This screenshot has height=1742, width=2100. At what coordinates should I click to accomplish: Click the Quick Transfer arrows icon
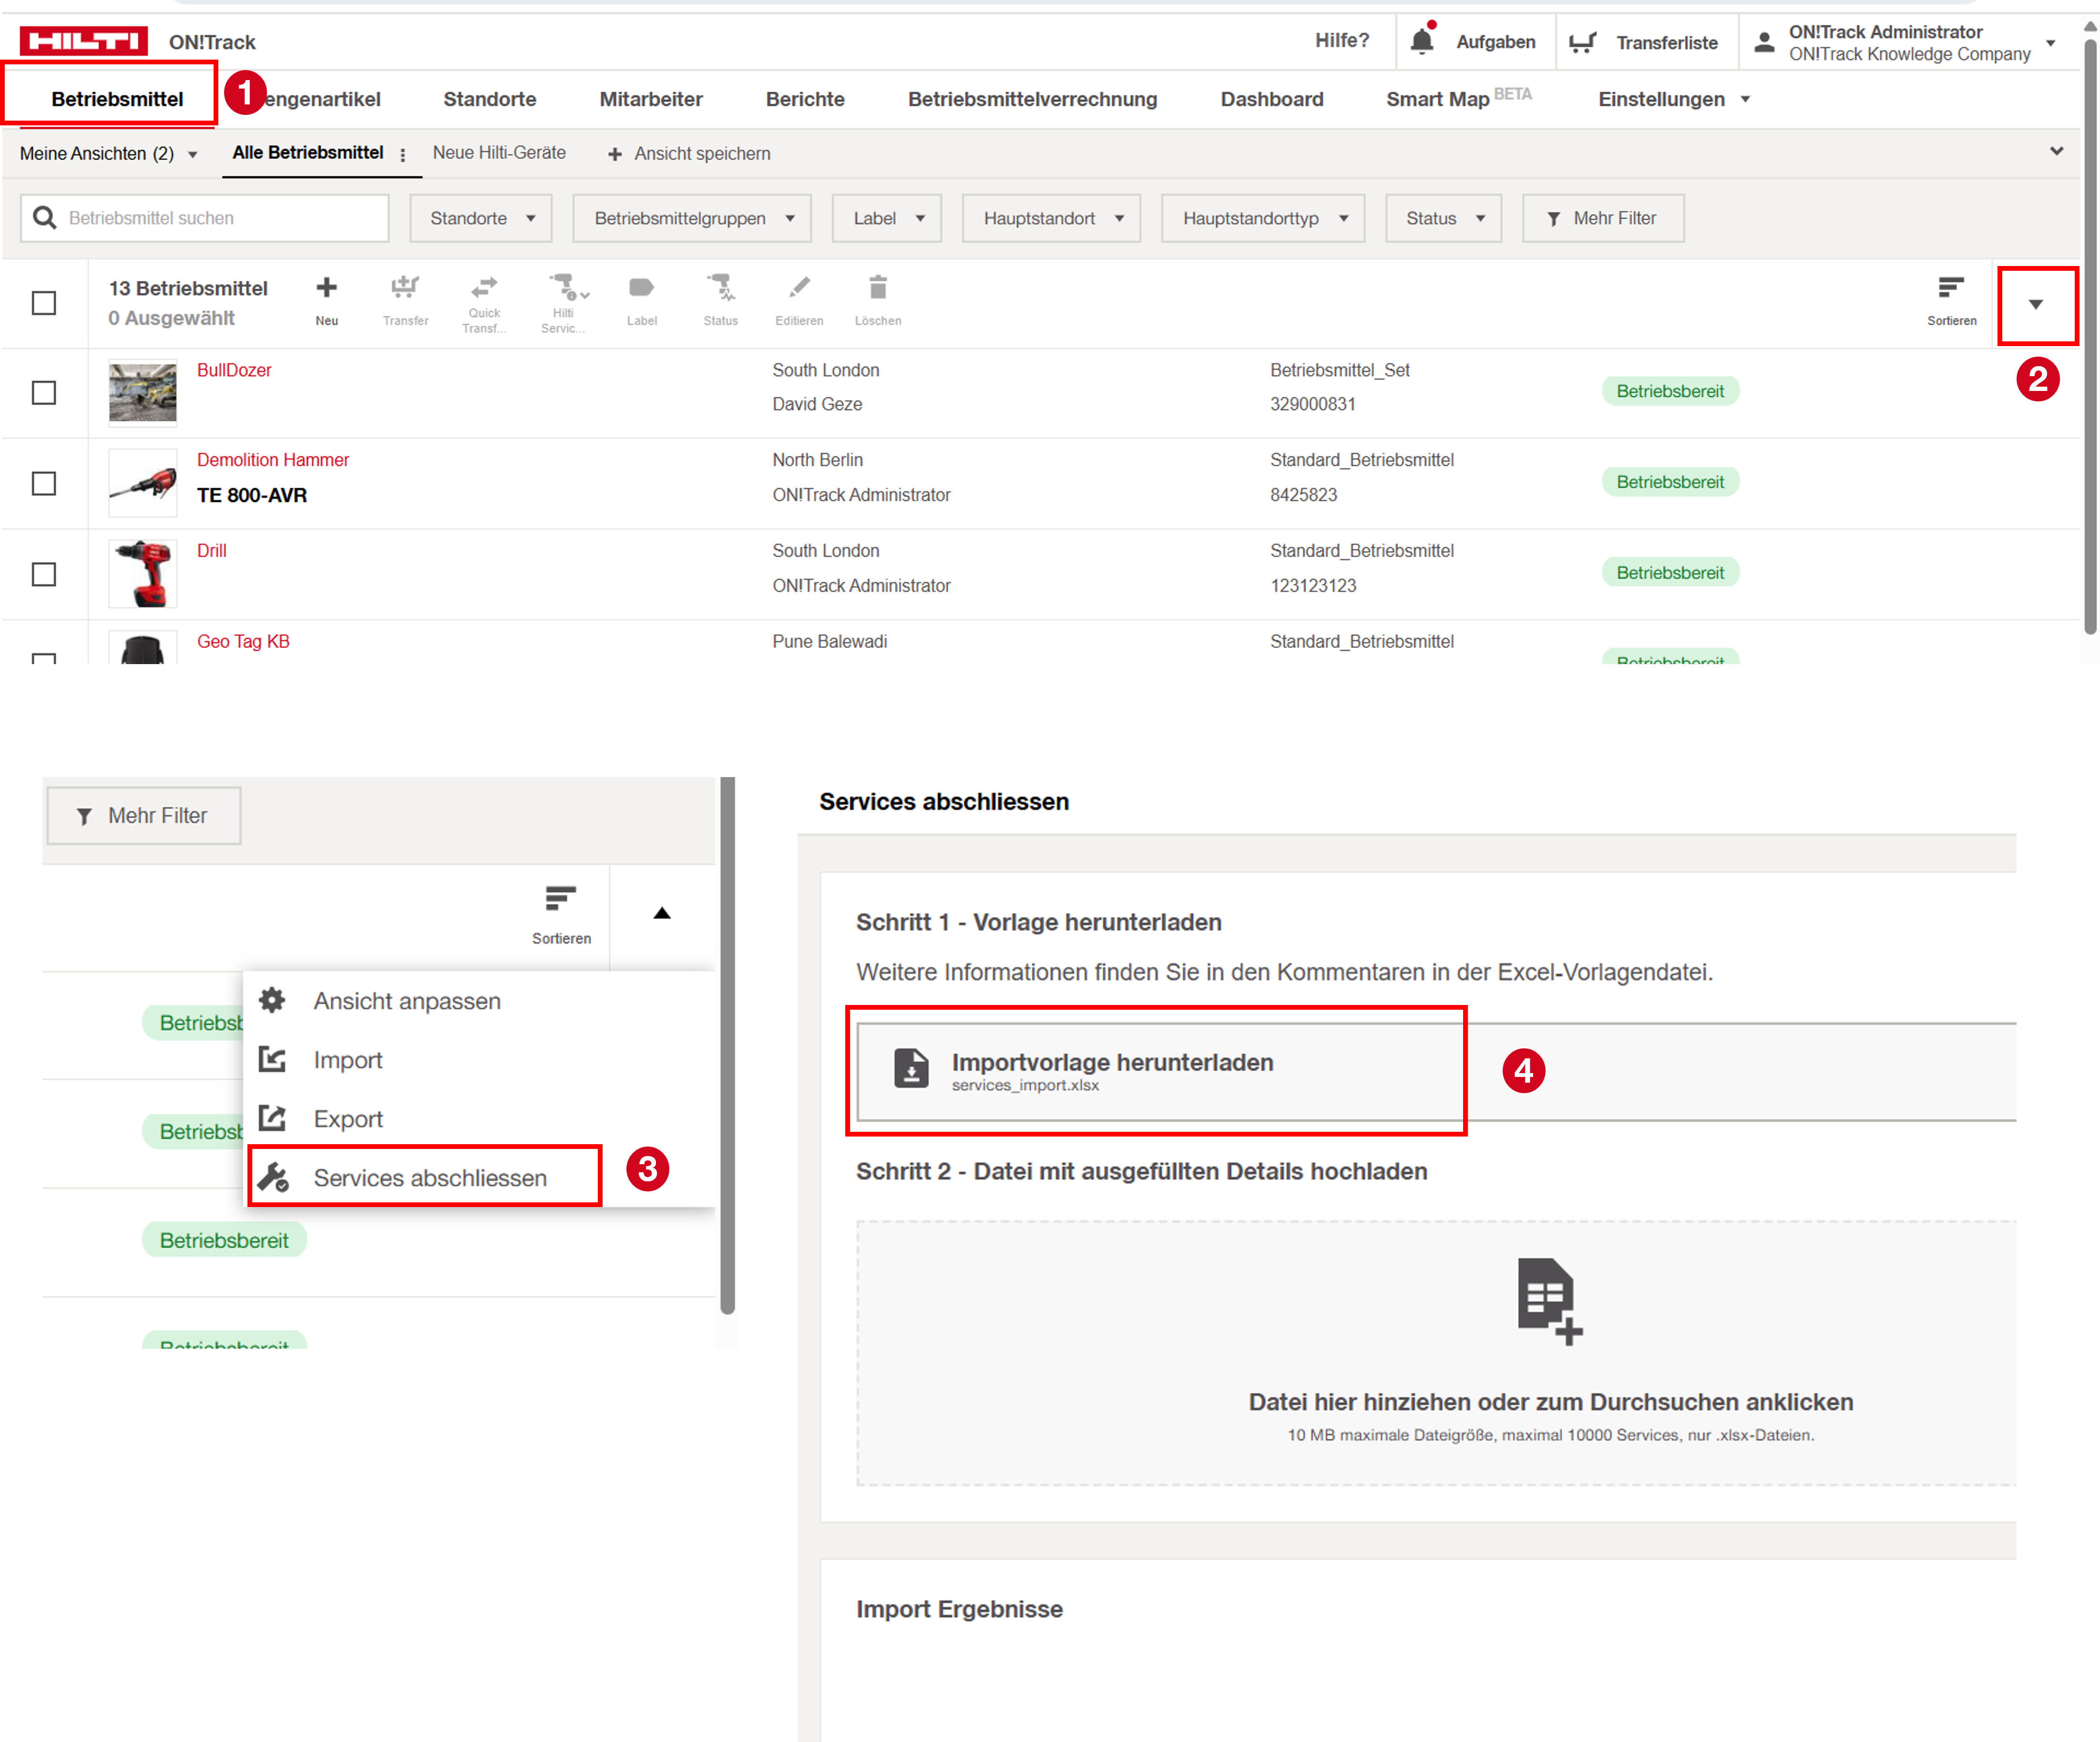[x=484, y=288]
